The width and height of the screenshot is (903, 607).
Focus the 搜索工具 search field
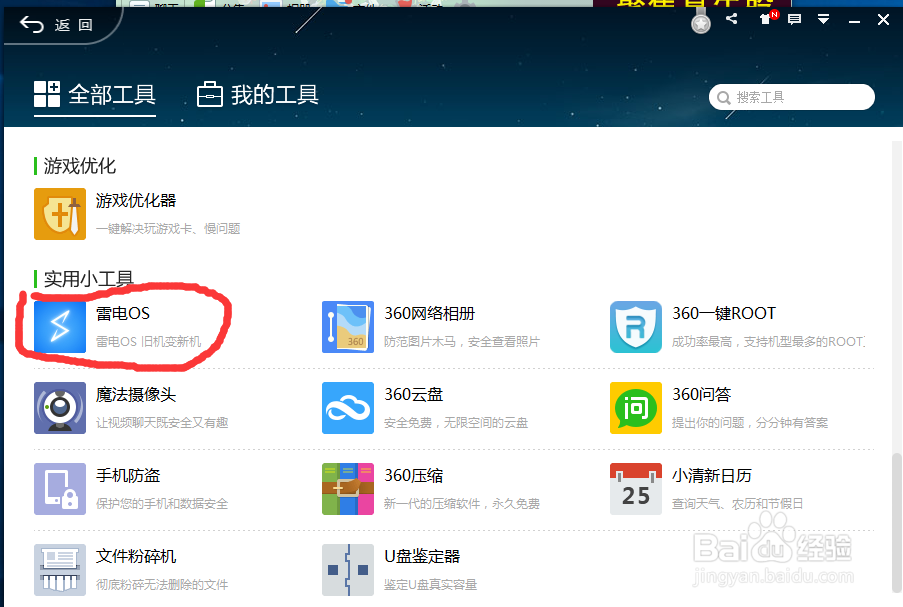pos(792,97)
